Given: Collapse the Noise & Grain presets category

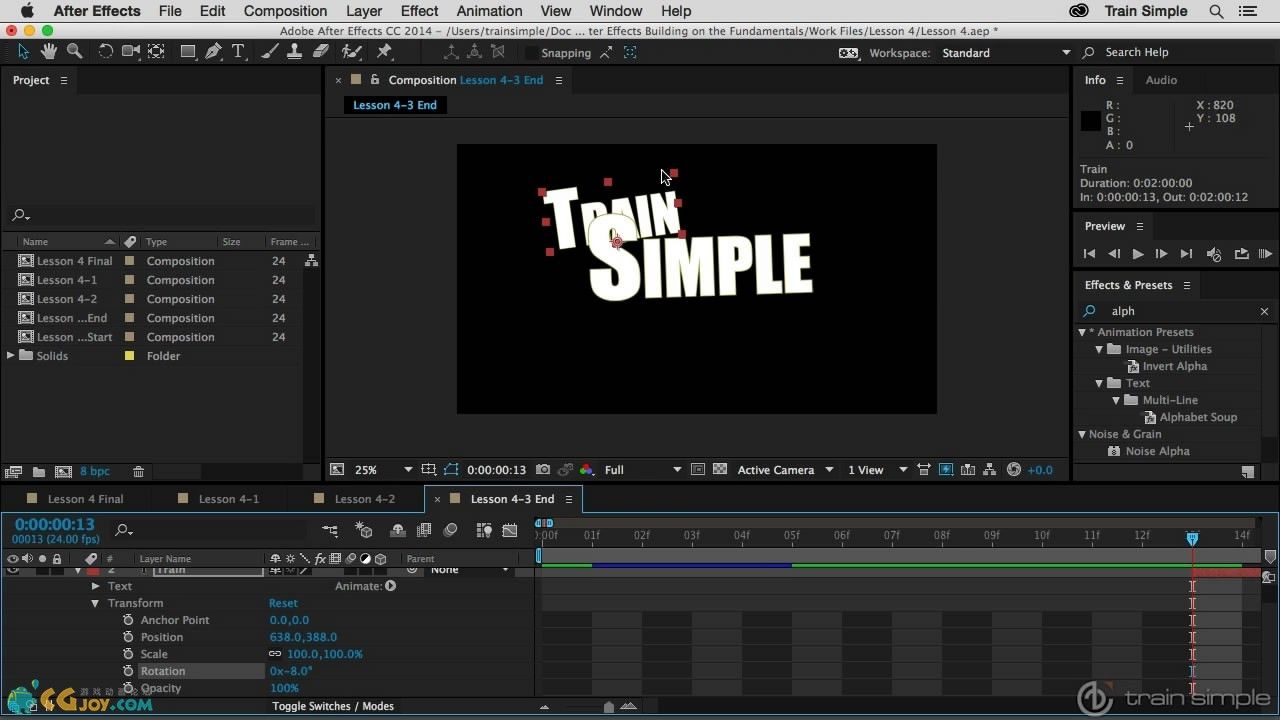Looking at the screenshot, I should [1082, 434].
